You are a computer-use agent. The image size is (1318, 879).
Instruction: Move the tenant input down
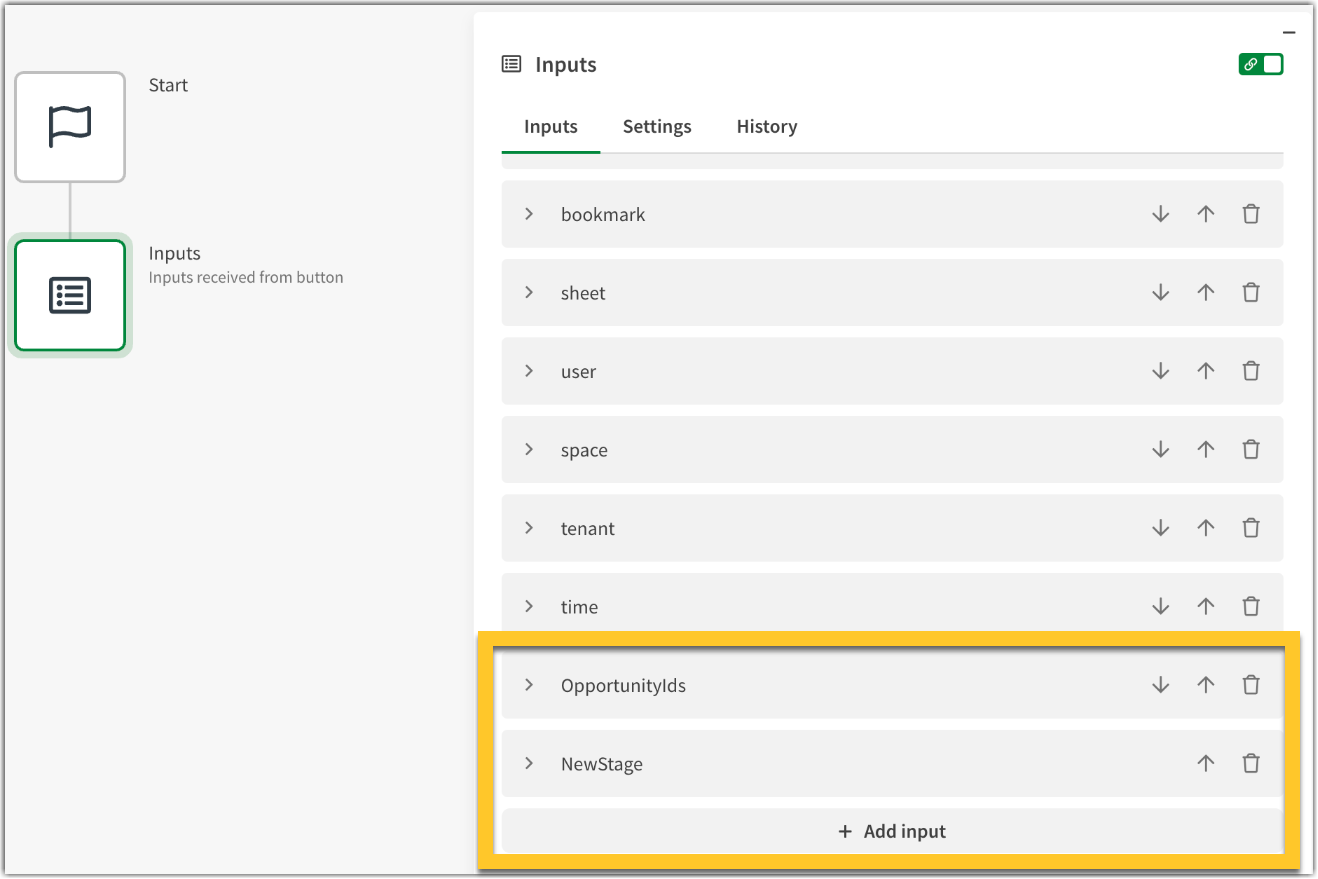pyautogui.click(x=1160, y=528)
